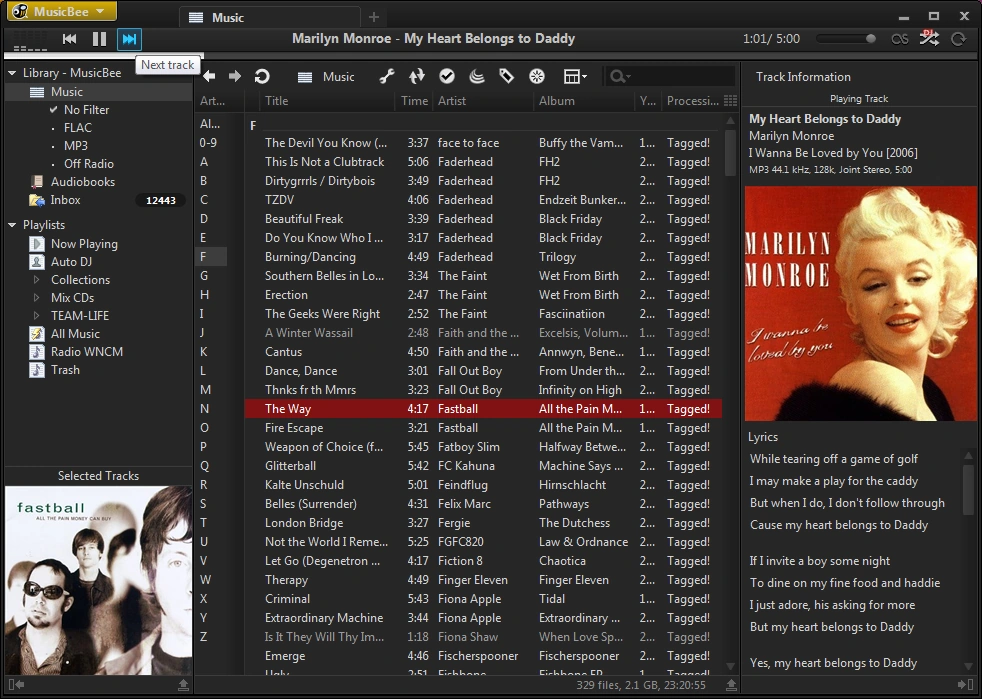The width and height of the screenshot is (982, 699).
Task: Select the No Filter option
Action: coord(86,110)
